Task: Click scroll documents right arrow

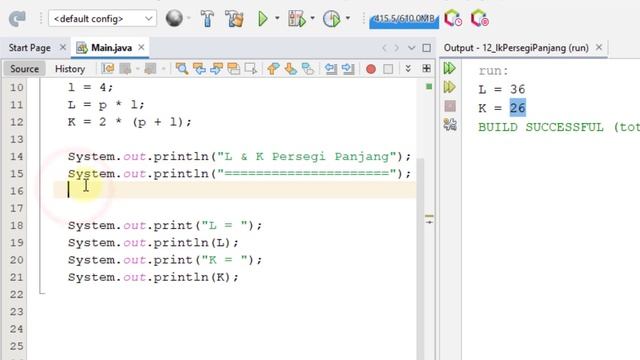Action: click(x=396, y=48)
